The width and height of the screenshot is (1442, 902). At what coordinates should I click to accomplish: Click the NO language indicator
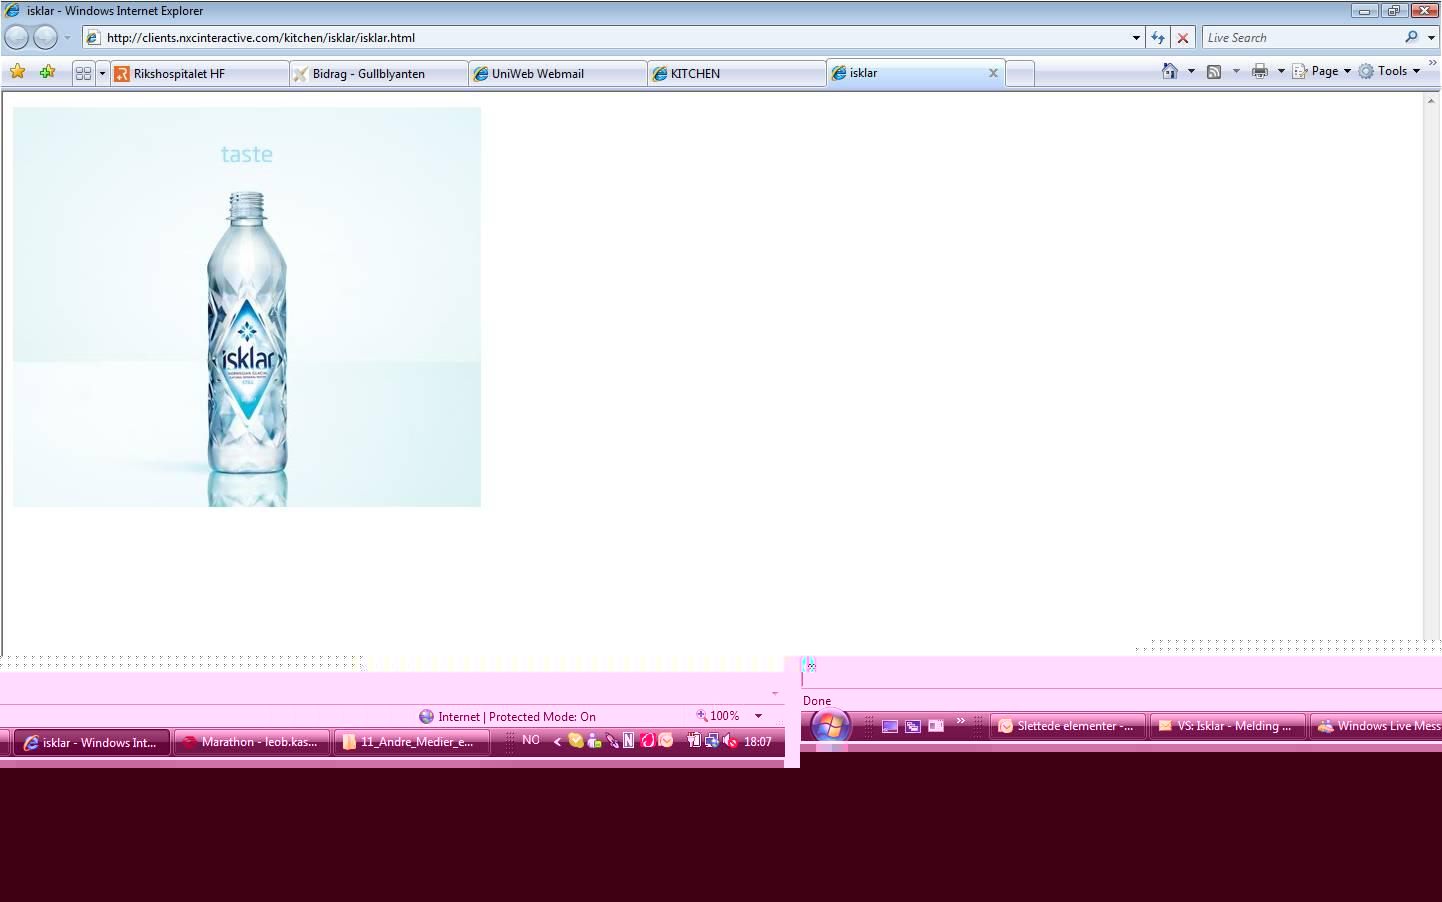531,741
